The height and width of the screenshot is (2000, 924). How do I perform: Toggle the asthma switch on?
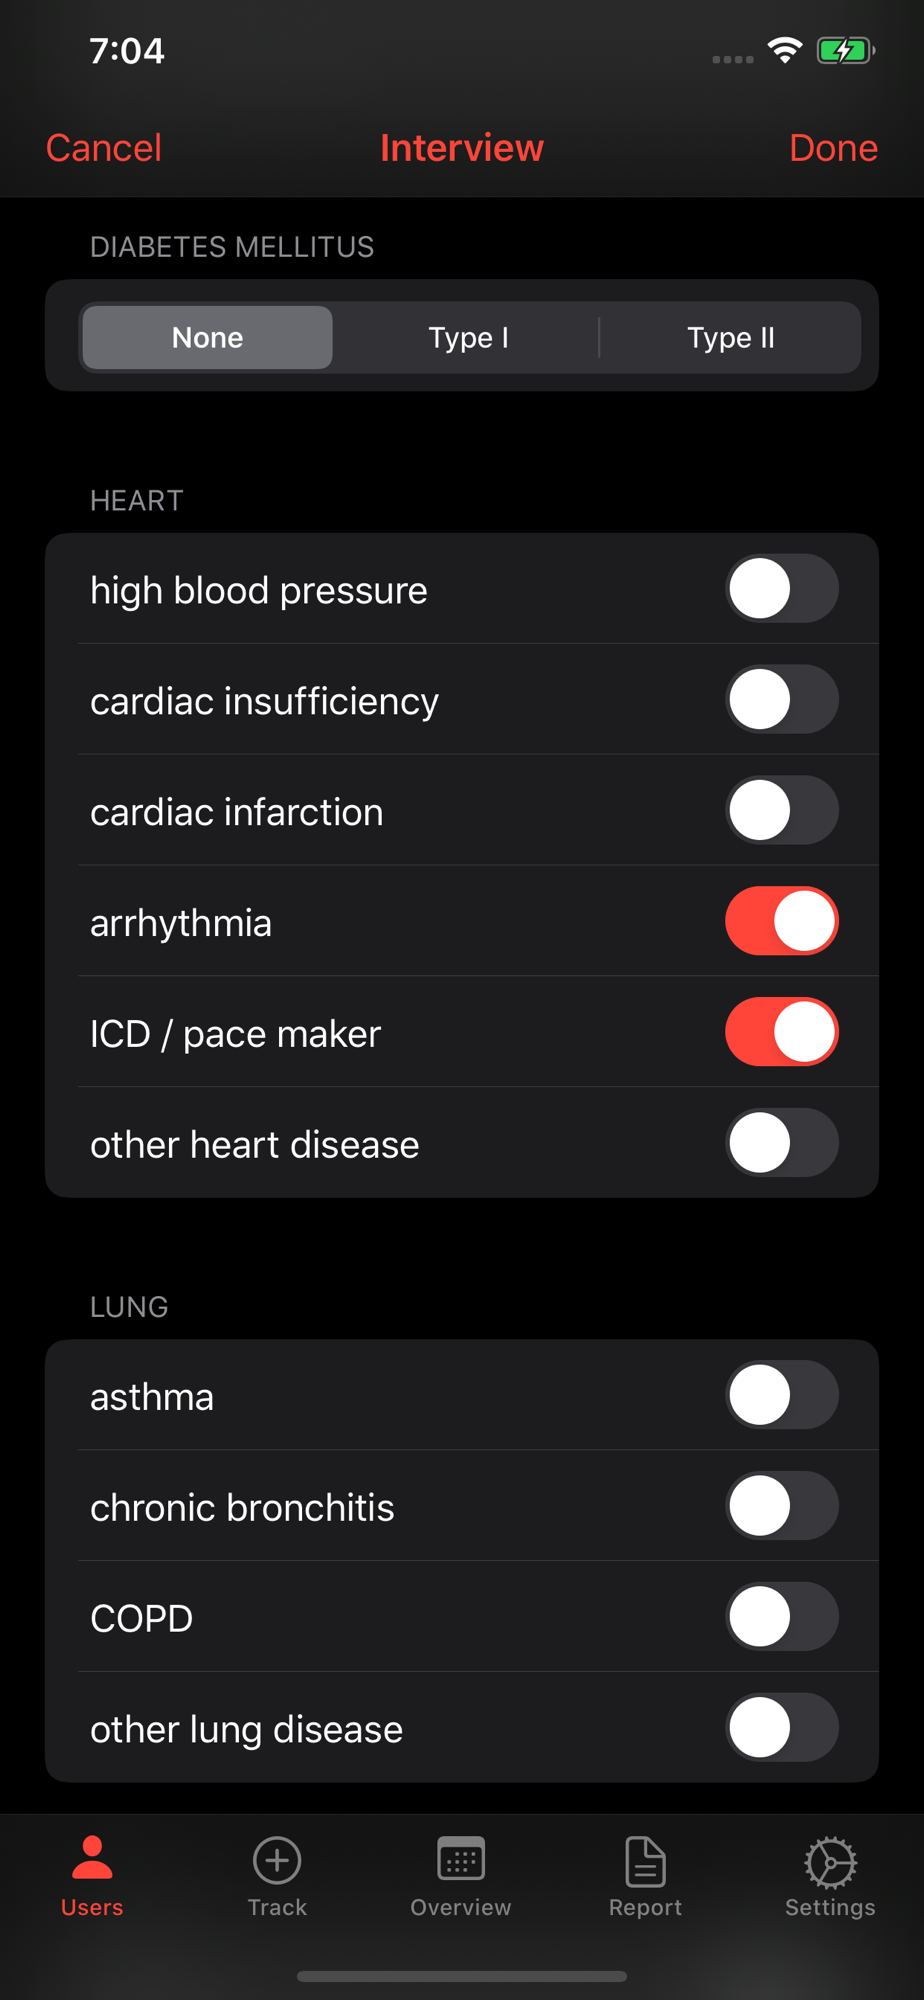(x=782, y=1395)
